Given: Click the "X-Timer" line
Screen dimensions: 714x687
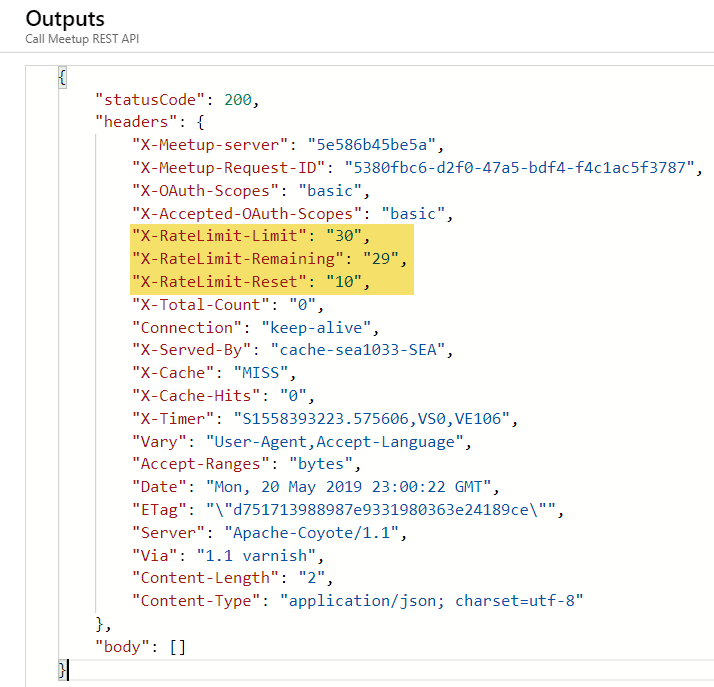Looking at the screenshot, I should 325,419.
